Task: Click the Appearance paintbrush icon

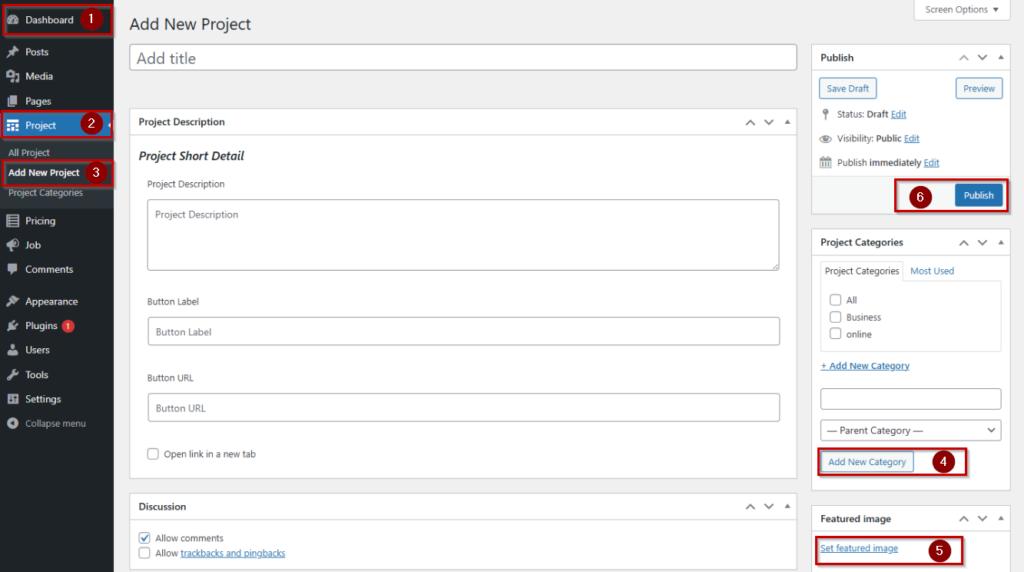Action: point(12,301)
